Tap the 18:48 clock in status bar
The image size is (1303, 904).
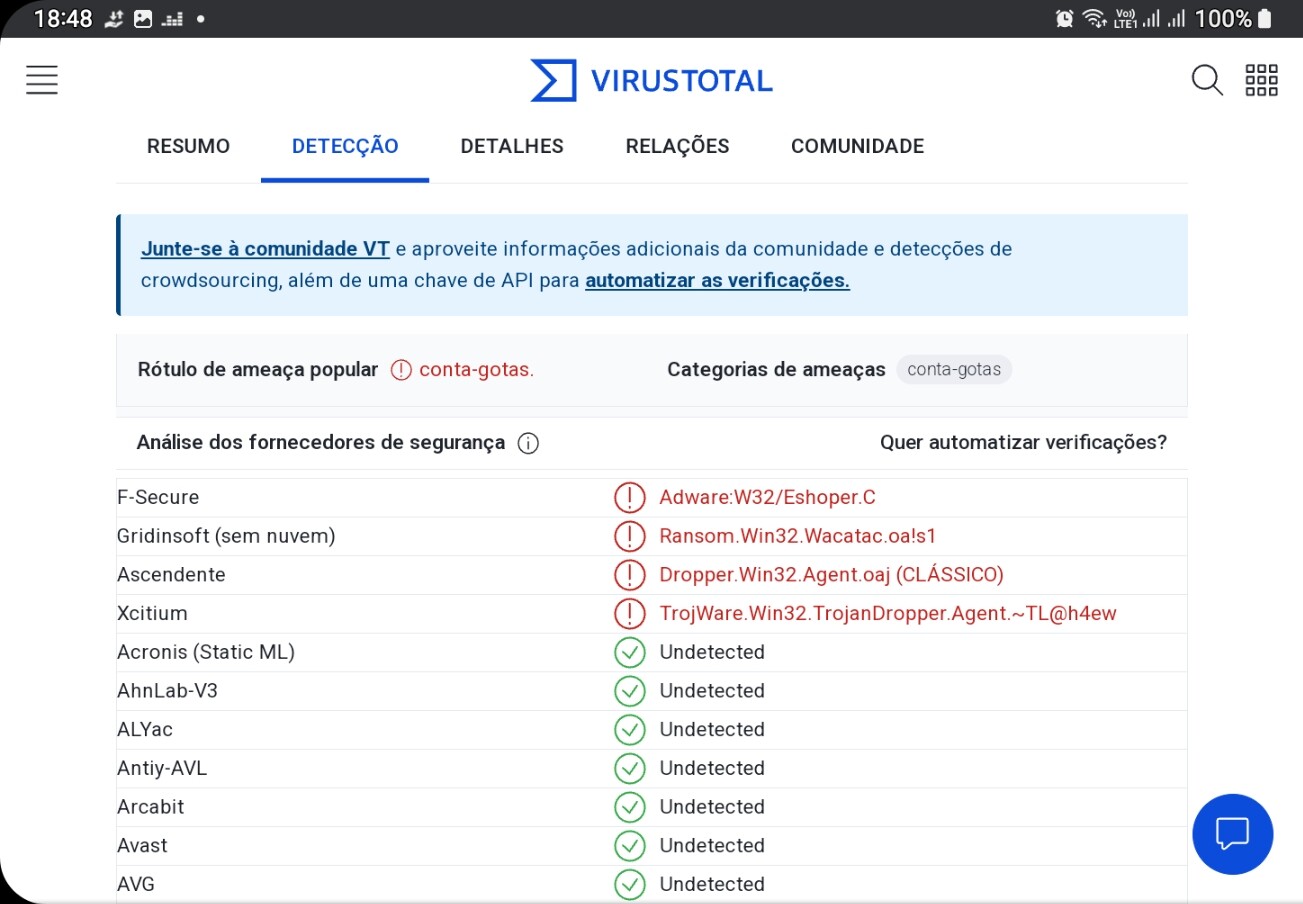[x=62, y=19]
